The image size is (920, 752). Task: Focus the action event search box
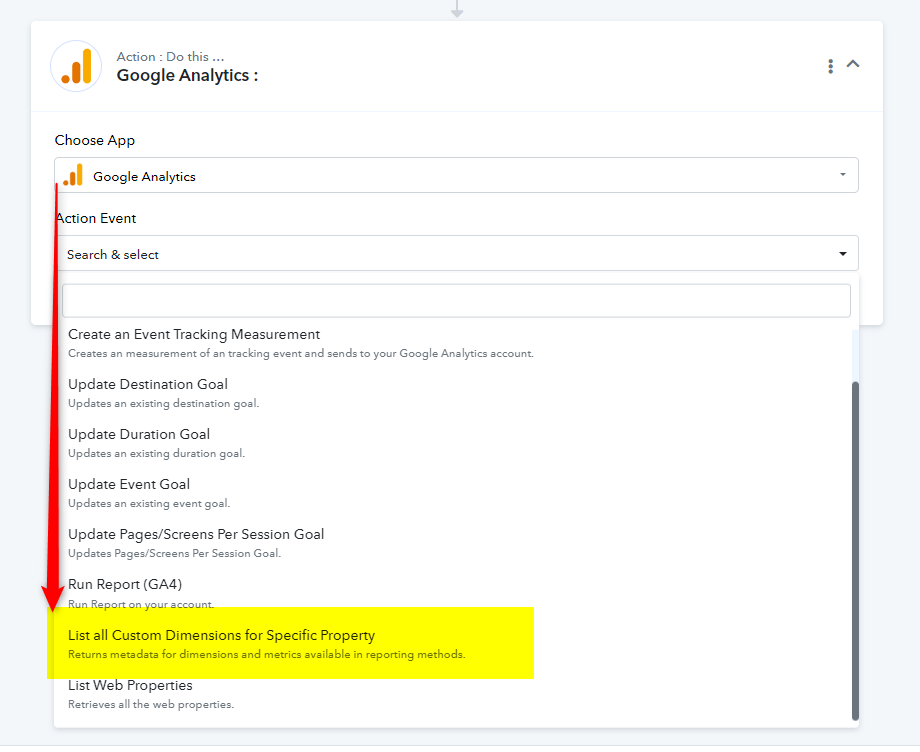click(x=456, y=300)
